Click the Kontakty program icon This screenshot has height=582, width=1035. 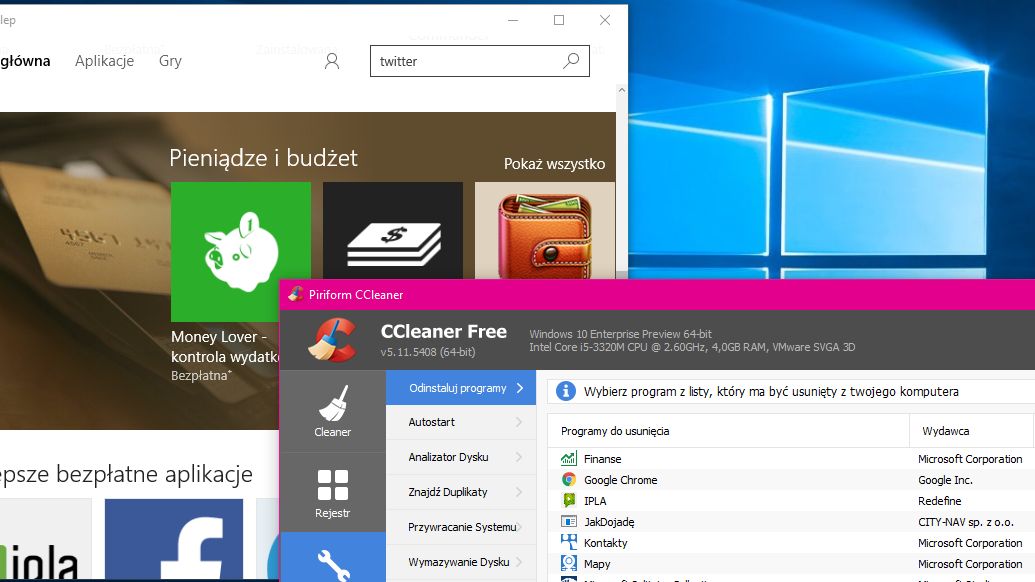(x=568, y=542)
